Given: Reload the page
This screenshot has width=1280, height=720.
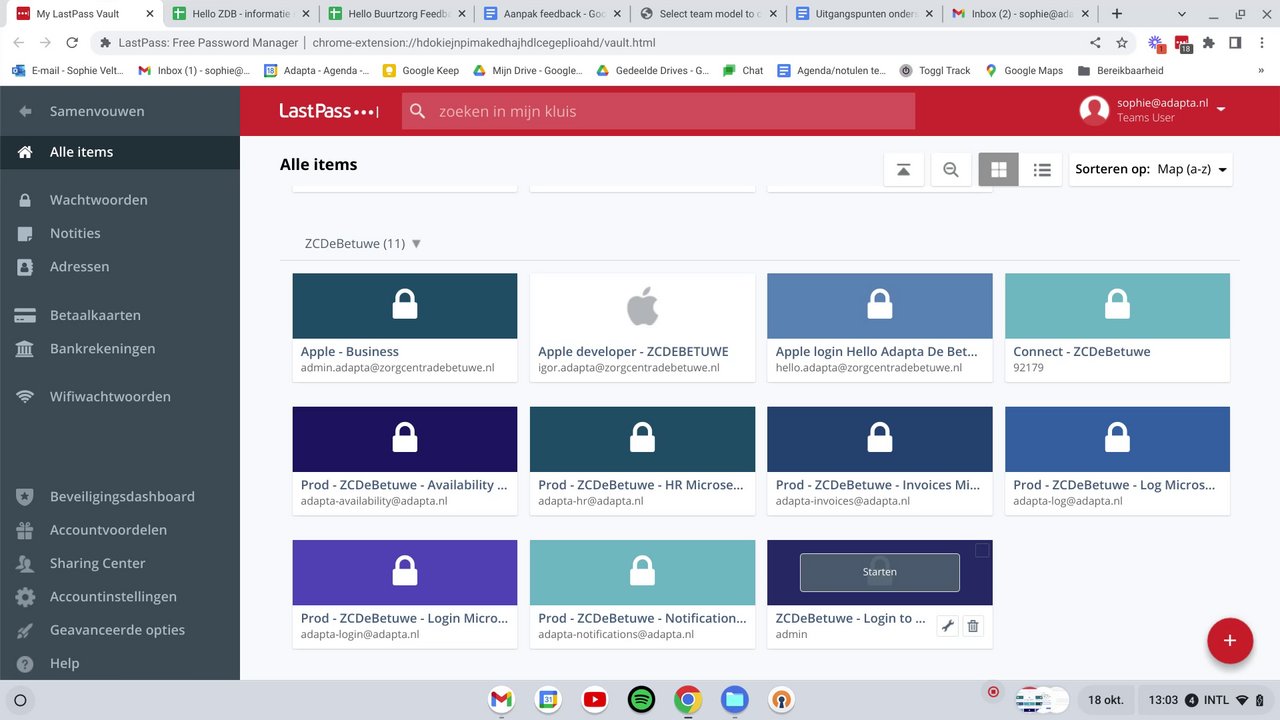Looking at the screenshot, I should click(72, 43).
